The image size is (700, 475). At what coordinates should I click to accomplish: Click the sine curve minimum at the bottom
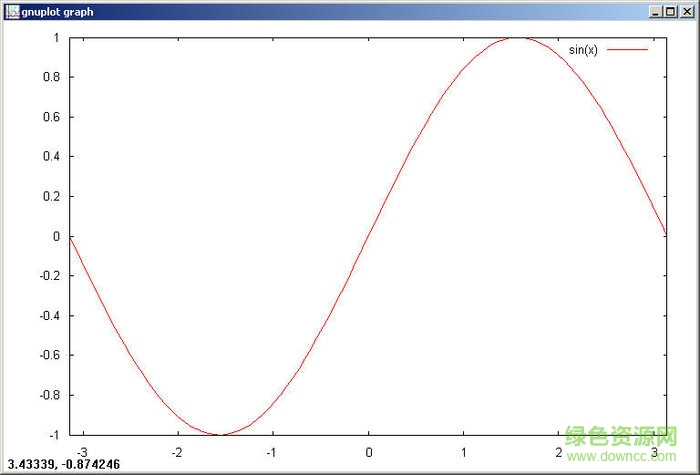220,434
